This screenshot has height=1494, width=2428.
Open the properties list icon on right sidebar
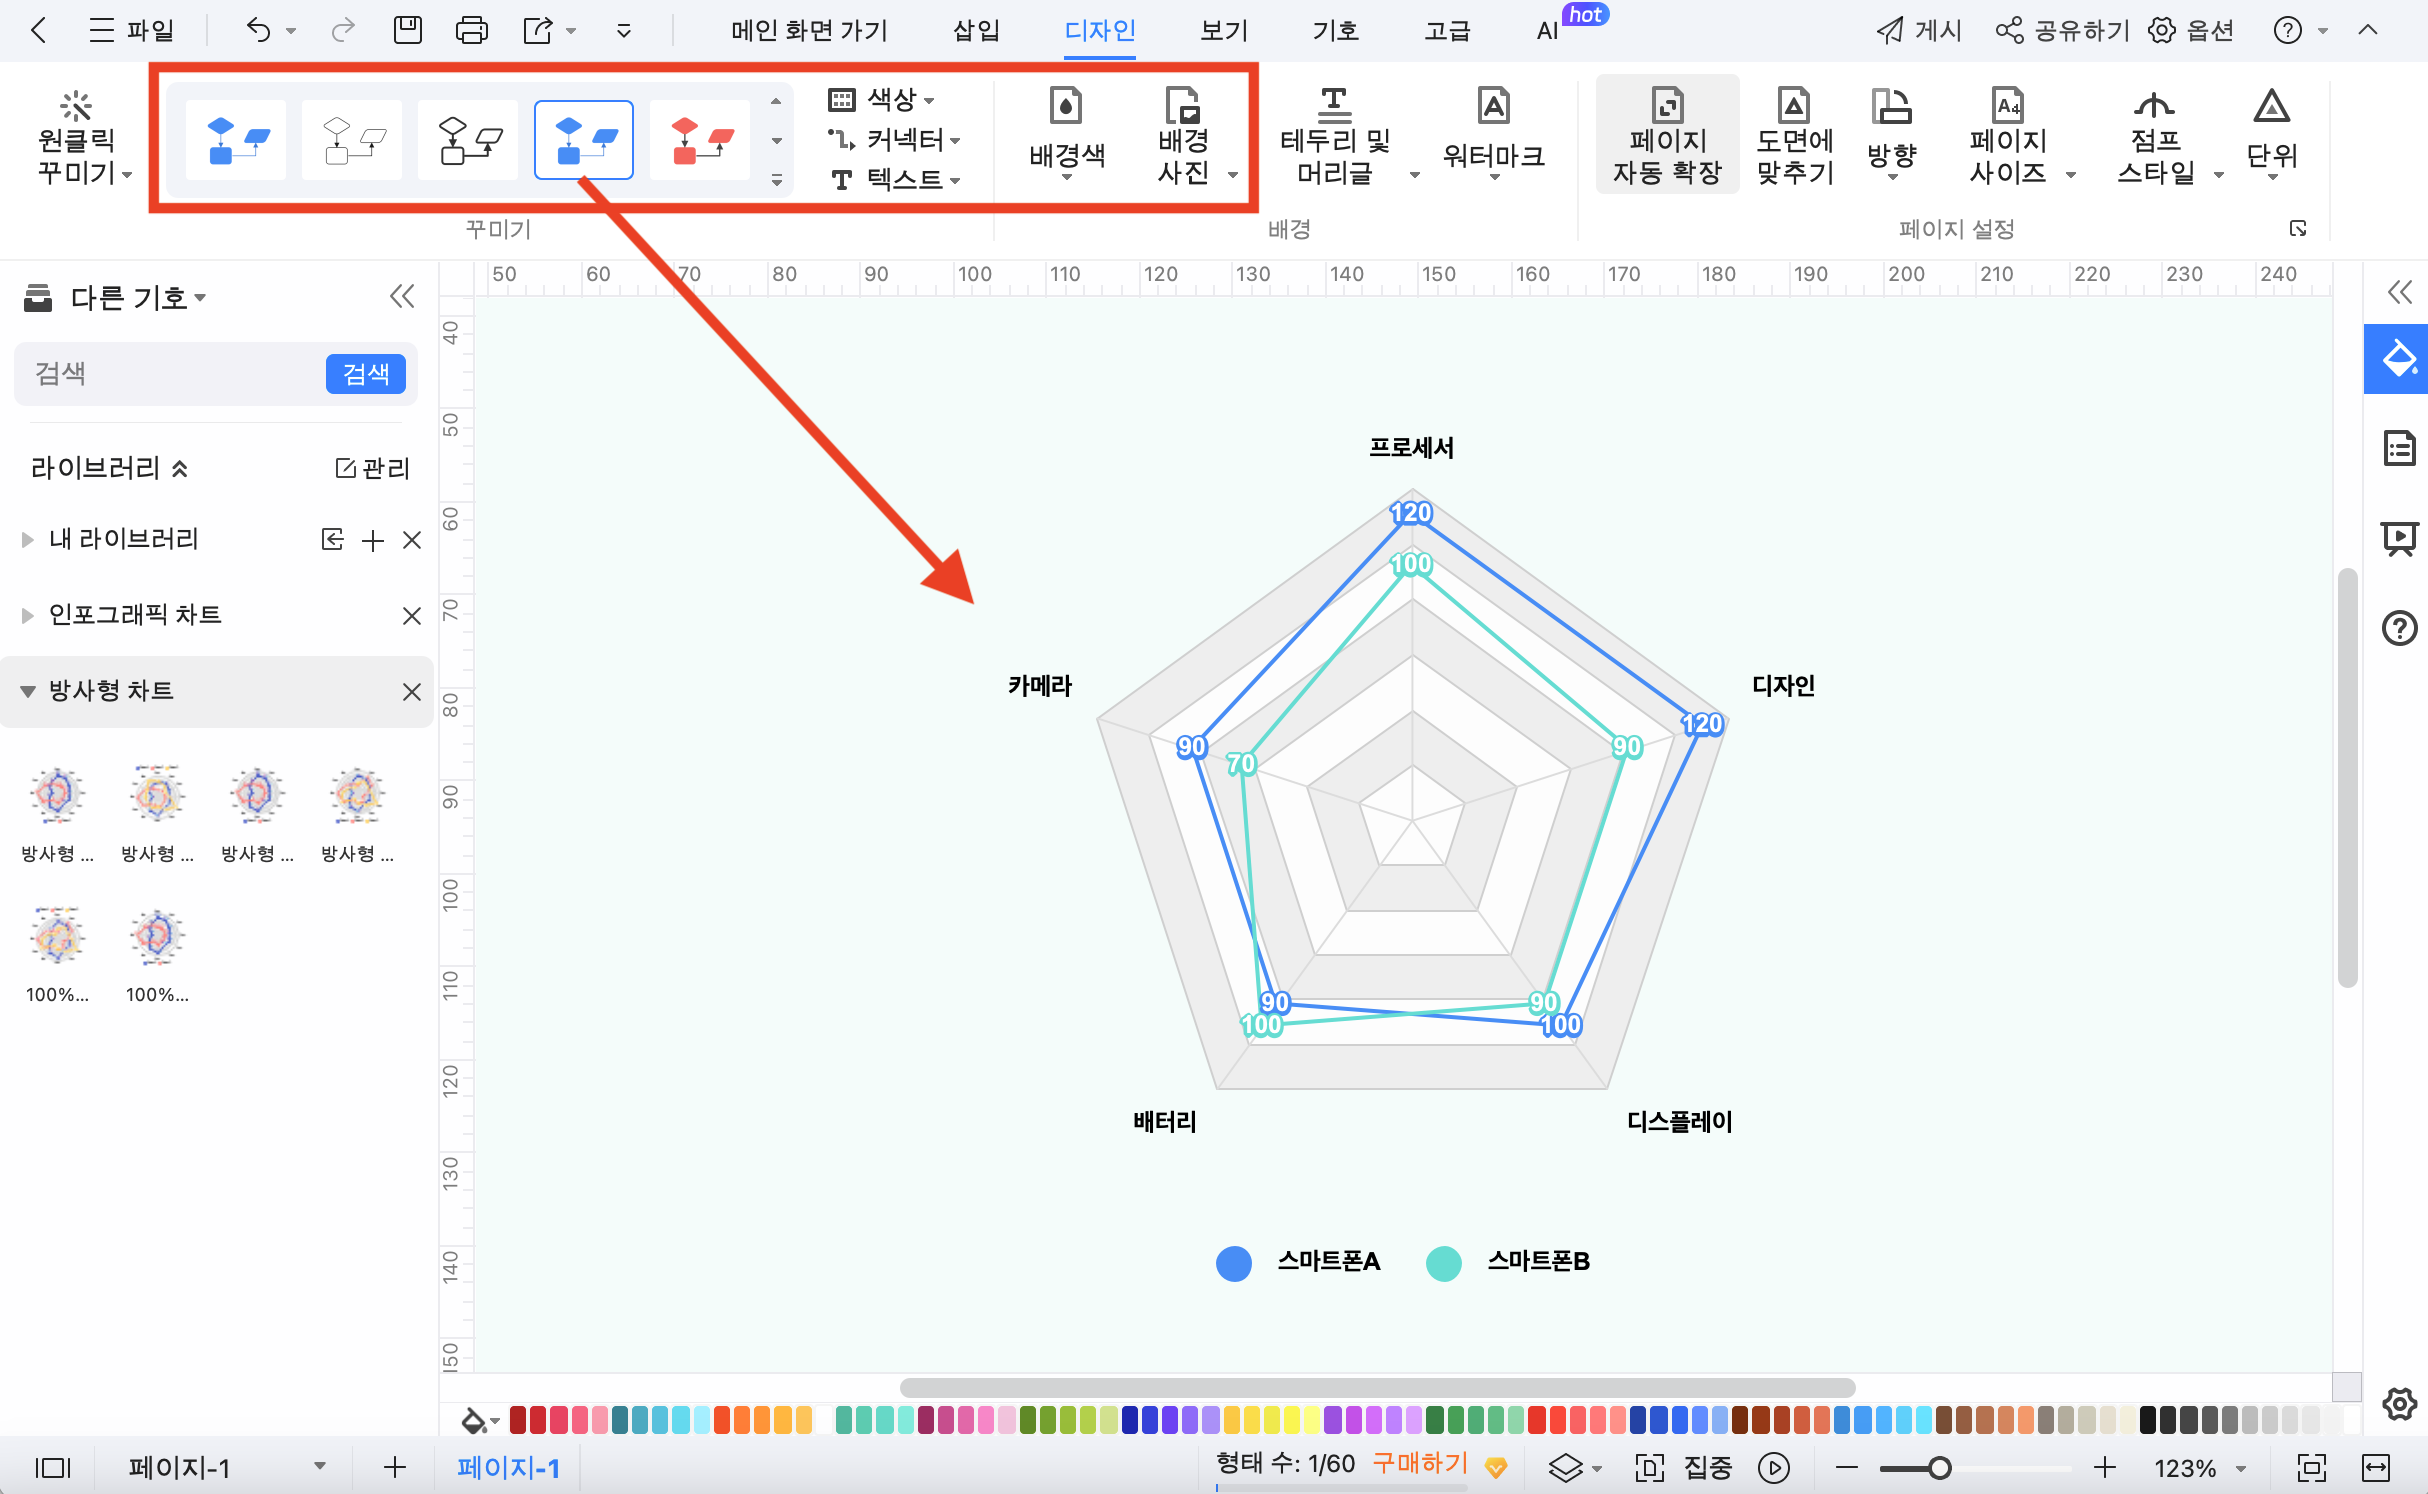(2399, 448)
